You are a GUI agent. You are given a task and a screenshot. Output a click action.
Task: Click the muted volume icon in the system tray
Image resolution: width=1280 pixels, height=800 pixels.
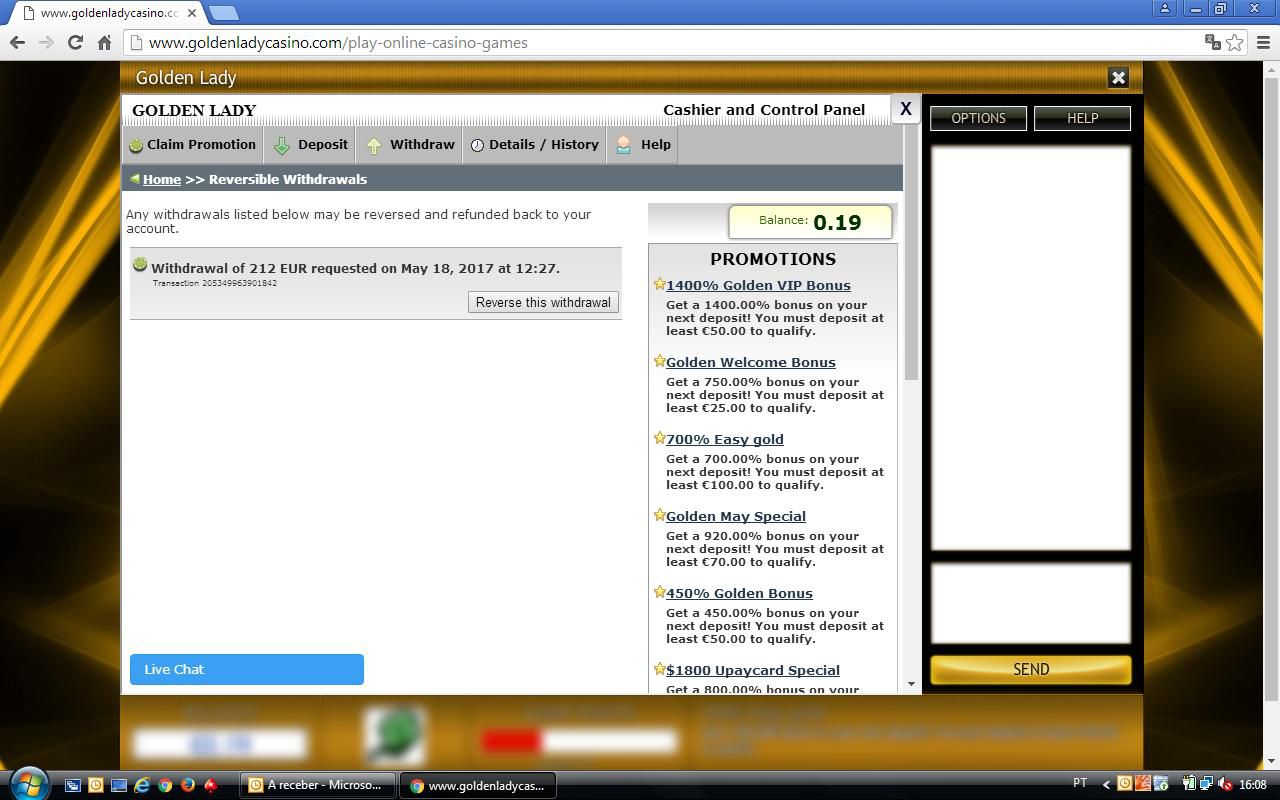(x=1225, y=784)
